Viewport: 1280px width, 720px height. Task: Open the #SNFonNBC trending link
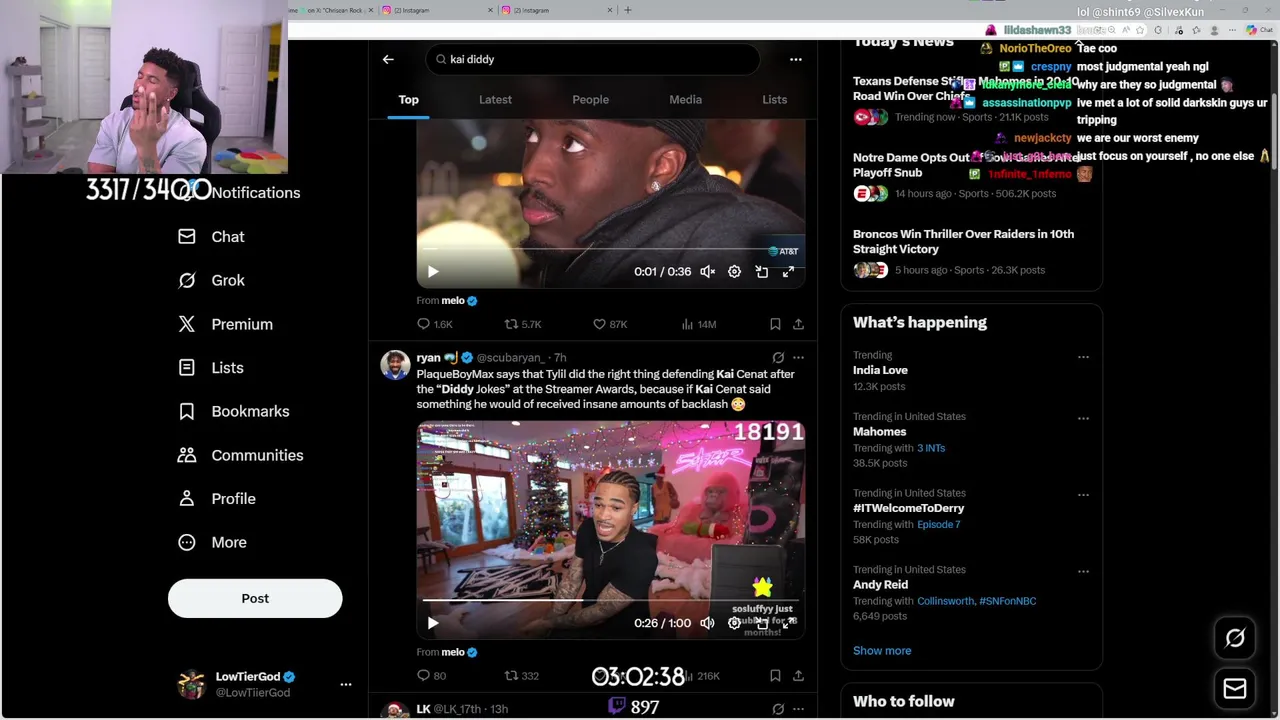(x=1008, y=601)
